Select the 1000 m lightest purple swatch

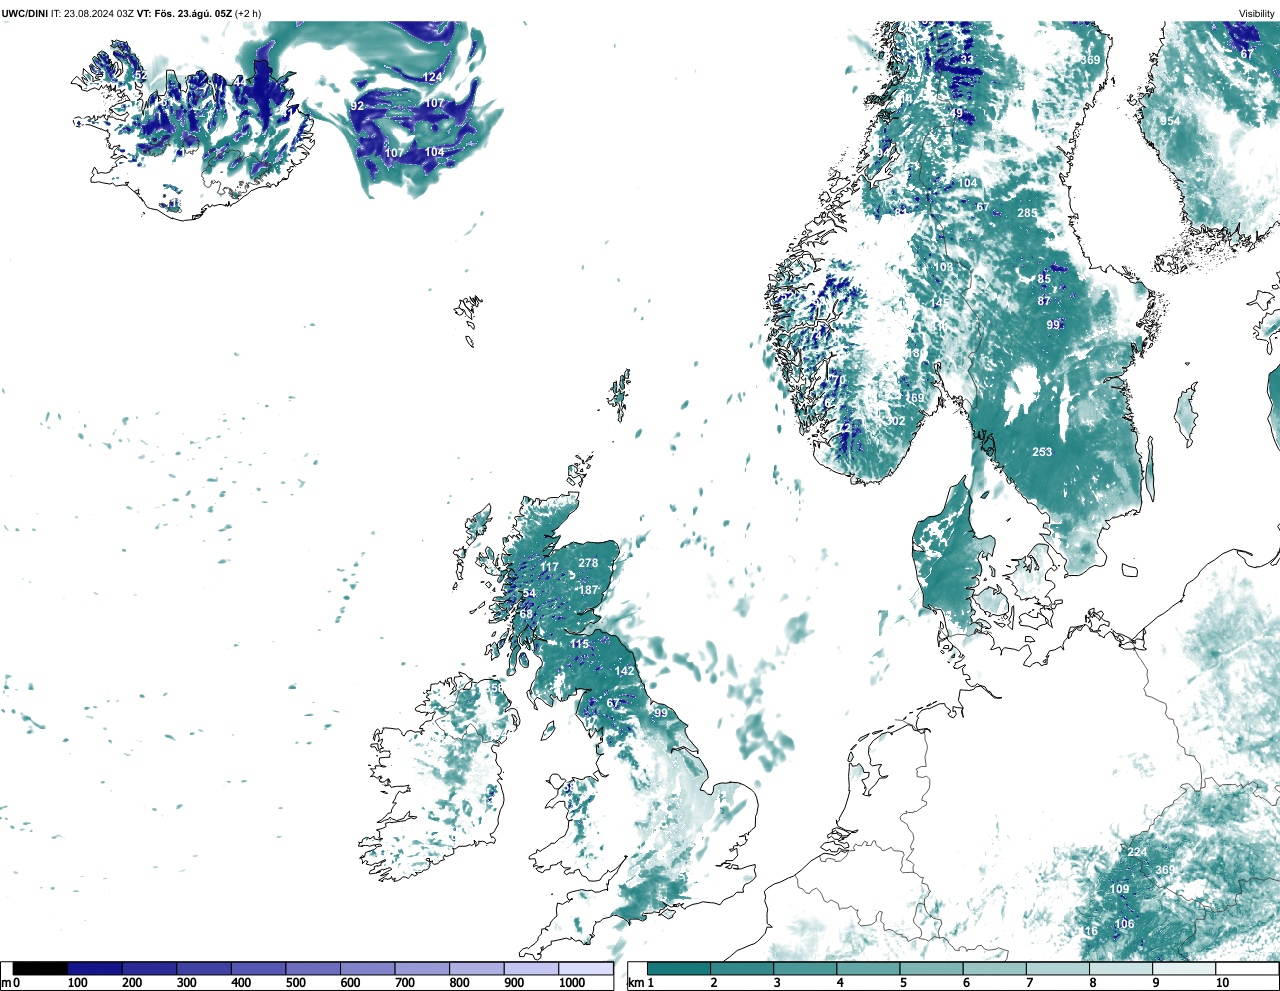click(586, 968)
